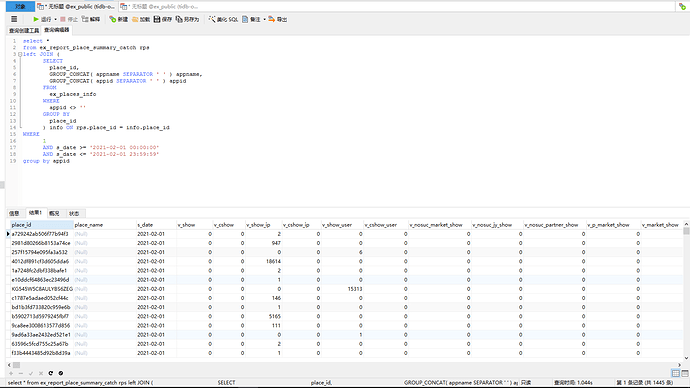Click the record count status (共 1445 条)
The image size is (690, 388).
click(645, 383)
